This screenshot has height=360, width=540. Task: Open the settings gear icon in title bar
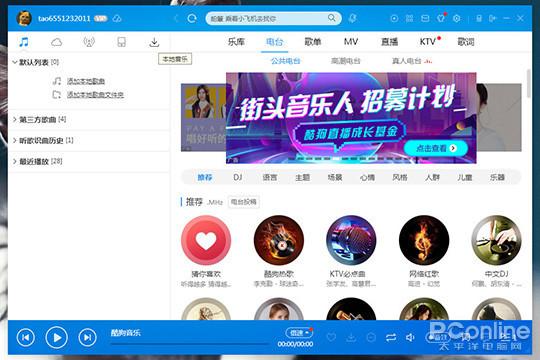457,18
